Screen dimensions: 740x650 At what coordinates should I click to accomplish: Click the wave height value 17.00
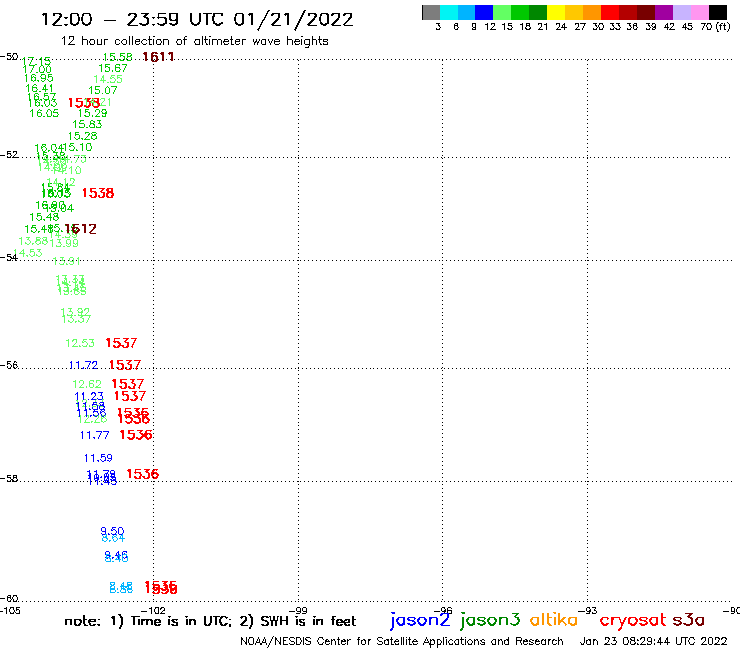(x=37, y=70)
